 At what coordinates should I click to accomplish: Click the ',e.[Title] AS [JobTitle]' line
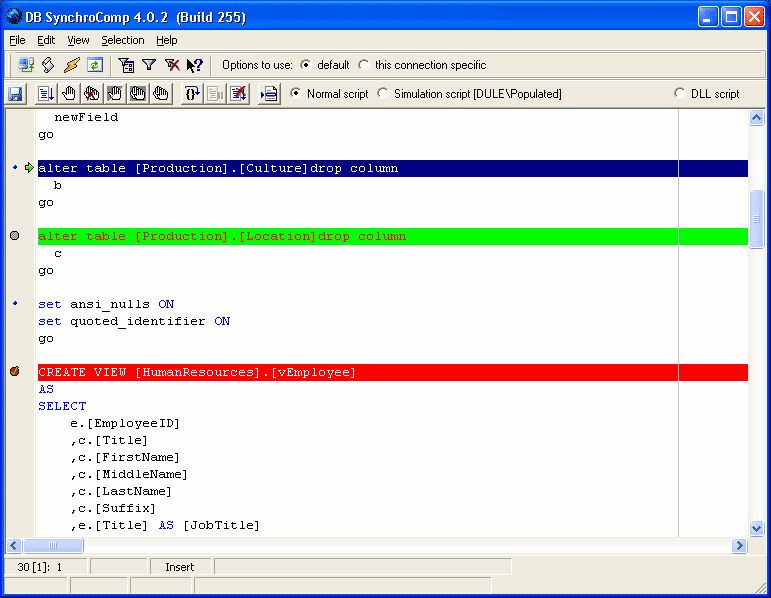coord(165,526)
